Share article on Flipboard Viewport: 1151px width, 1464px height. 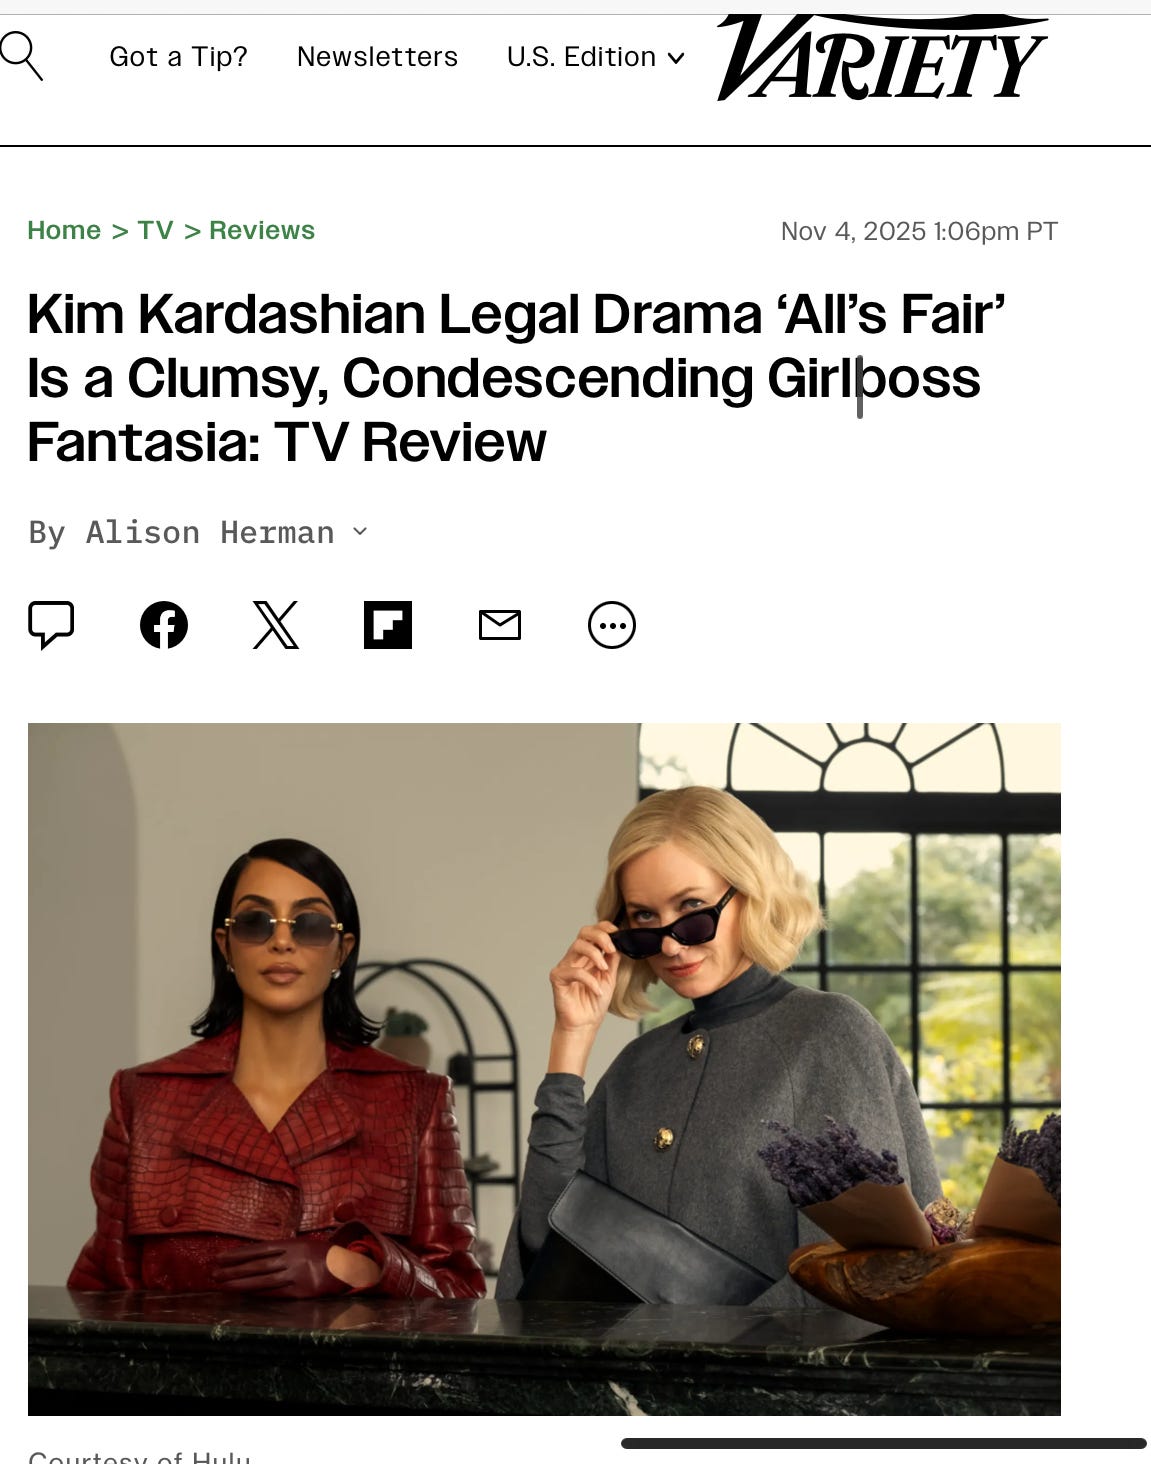(388, 625)
